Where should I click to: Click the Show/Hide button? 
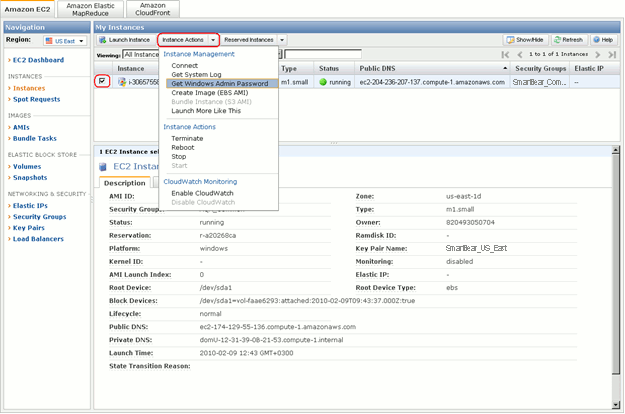pyautogui.click(x=525, y=40)
